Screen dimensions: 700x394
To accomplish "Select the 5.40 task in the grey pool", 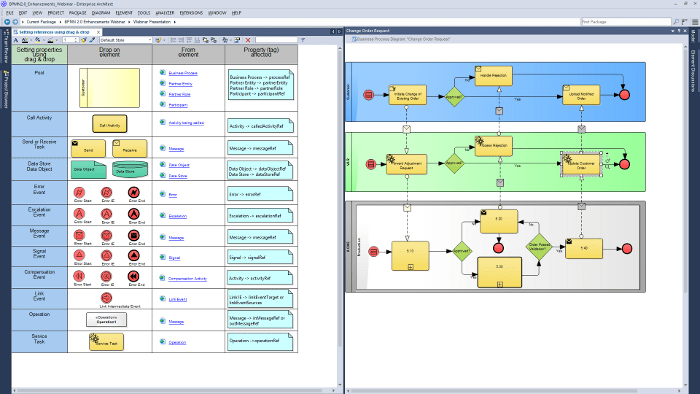I will tap(584, 249).
